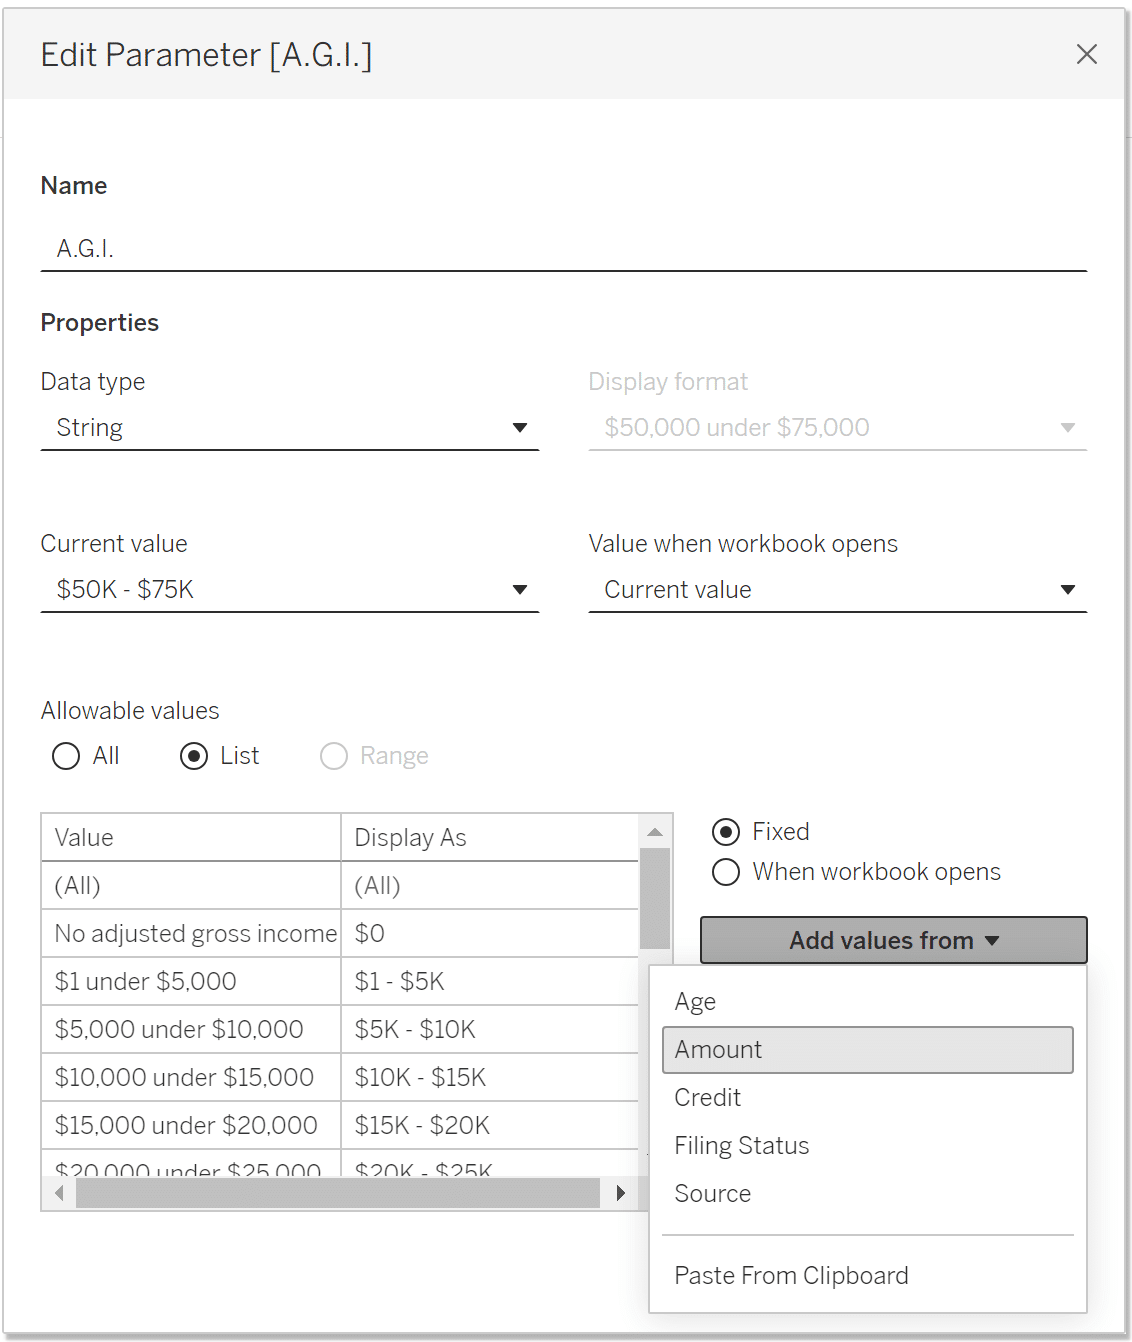Screen dimensions: 1132x1342
Task: Choose Filing Status from the add values menu
Action: pos(867,1146)
